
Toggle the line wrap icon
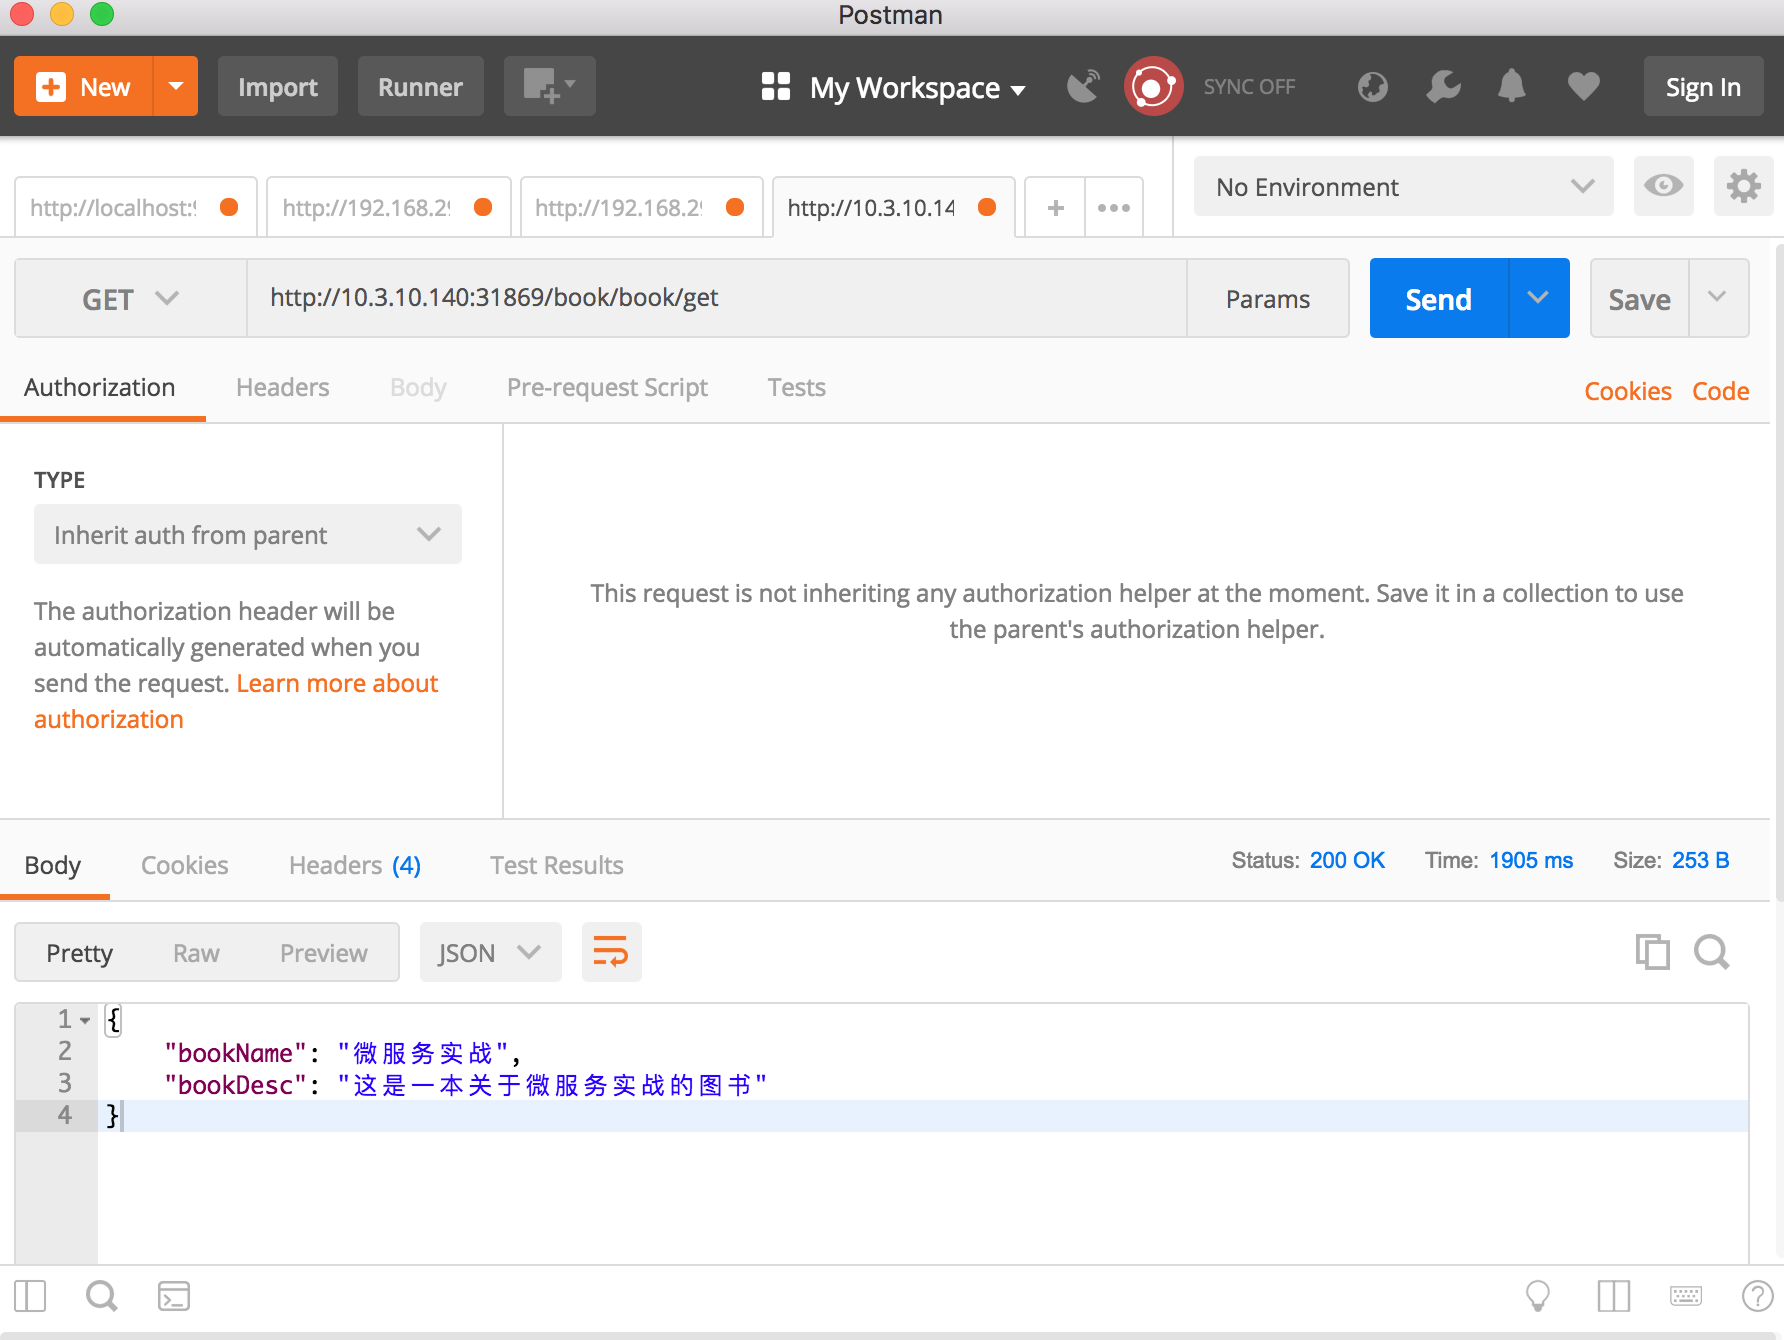611,952
